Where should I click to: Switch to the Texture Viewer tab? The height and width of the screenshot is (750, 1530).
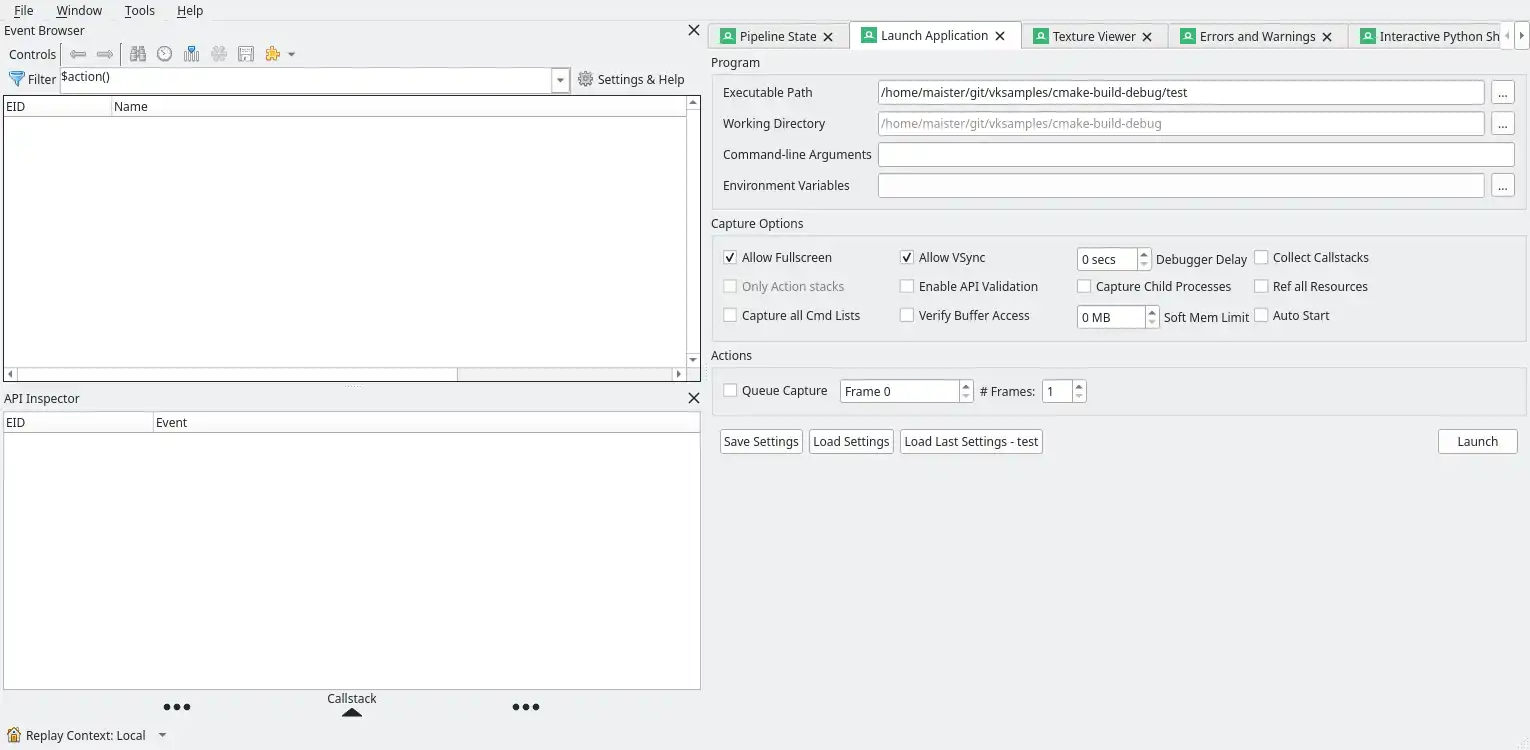(1093, 36)
